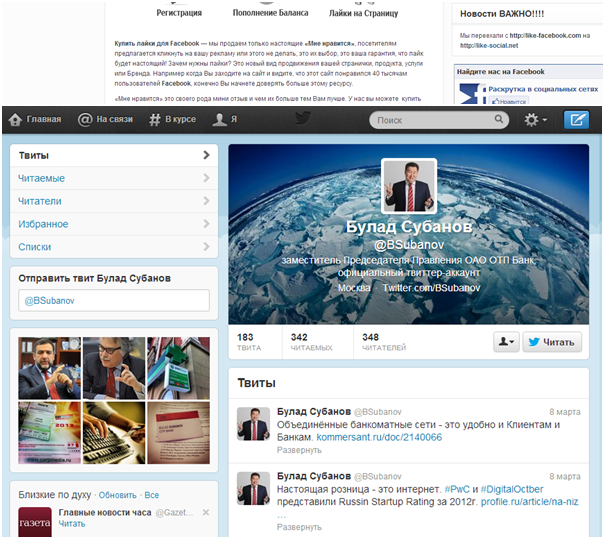Select the Избранное sidebar tab
Screen dimensions: 603x540
click(114, 224)
